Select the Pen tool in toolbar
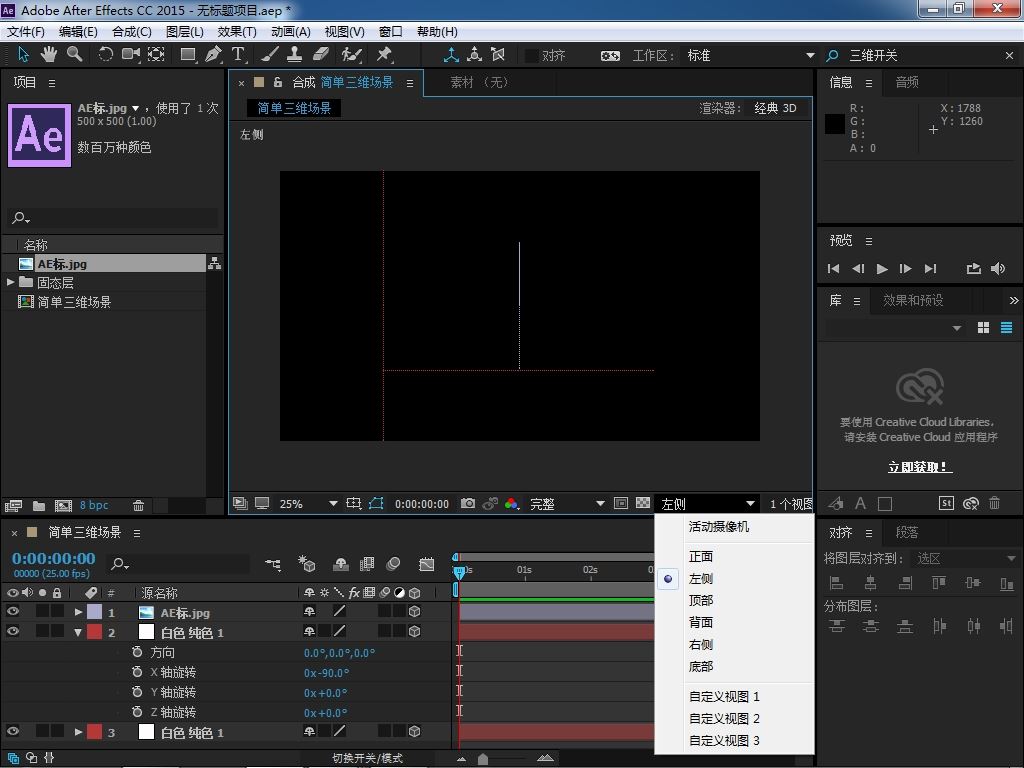The image size is (1024, 768). (213, 55)
